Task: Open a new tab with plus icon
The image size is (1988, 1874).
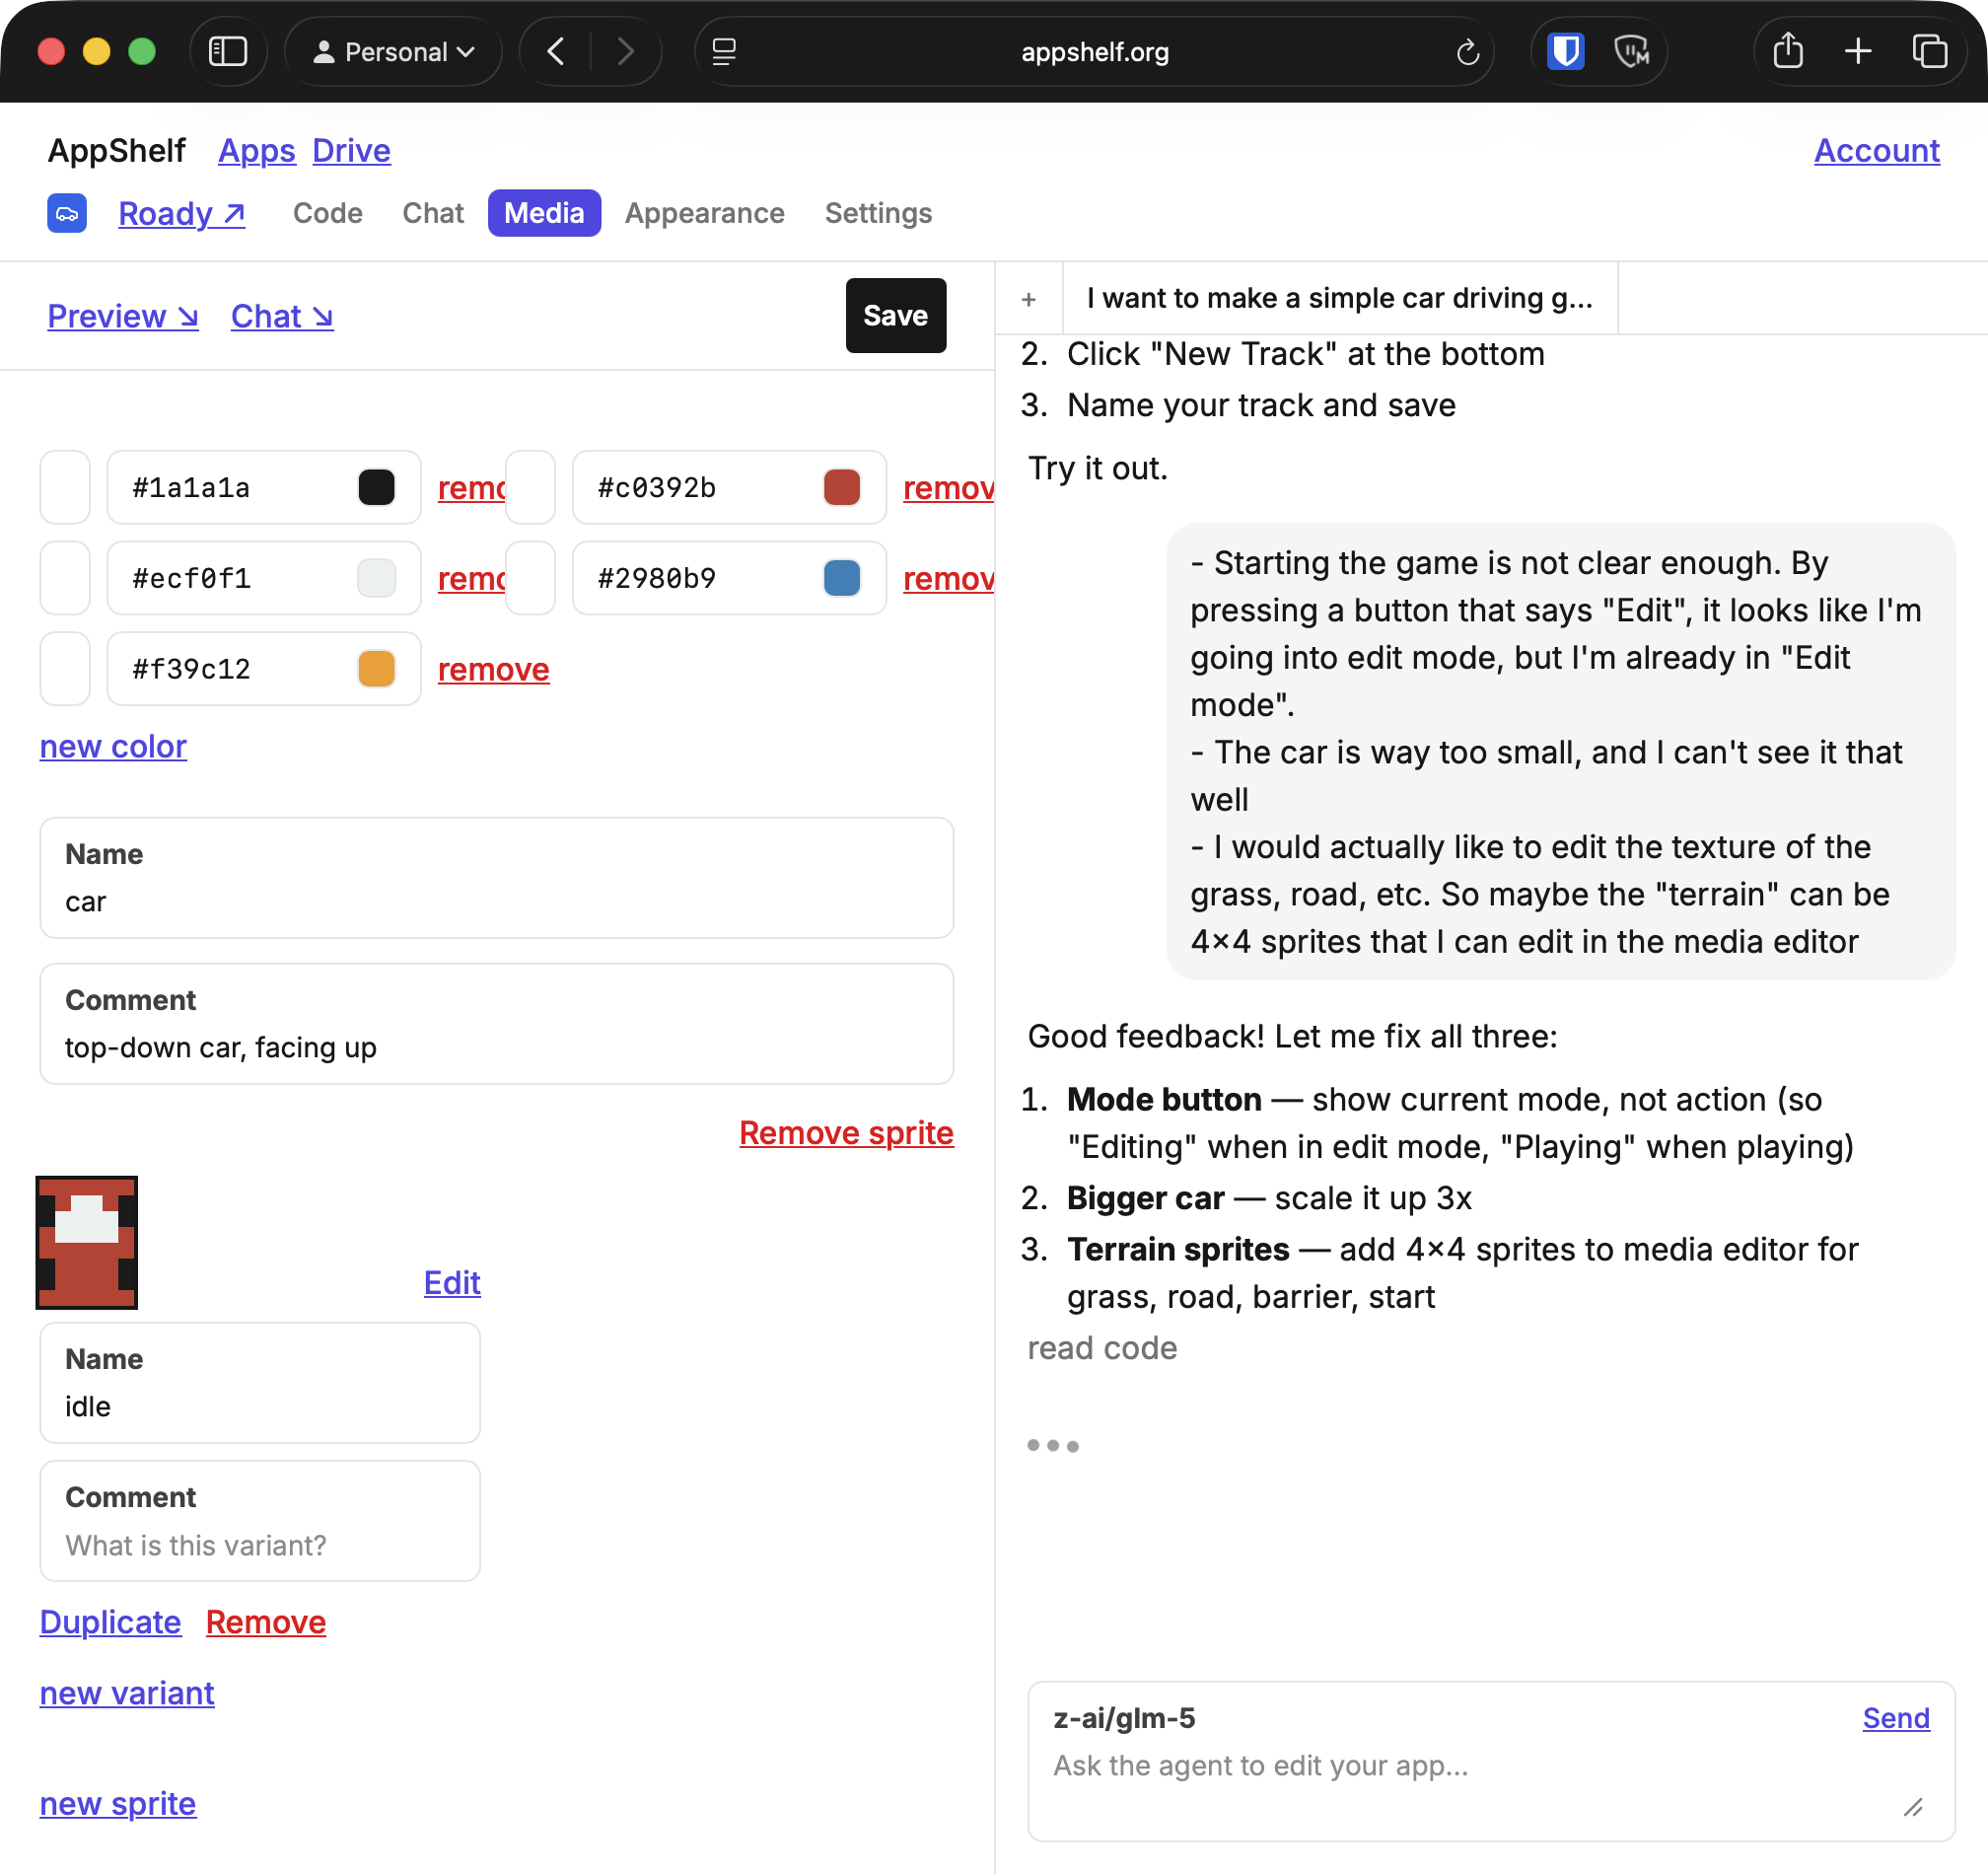Action: pos(1858,51)
